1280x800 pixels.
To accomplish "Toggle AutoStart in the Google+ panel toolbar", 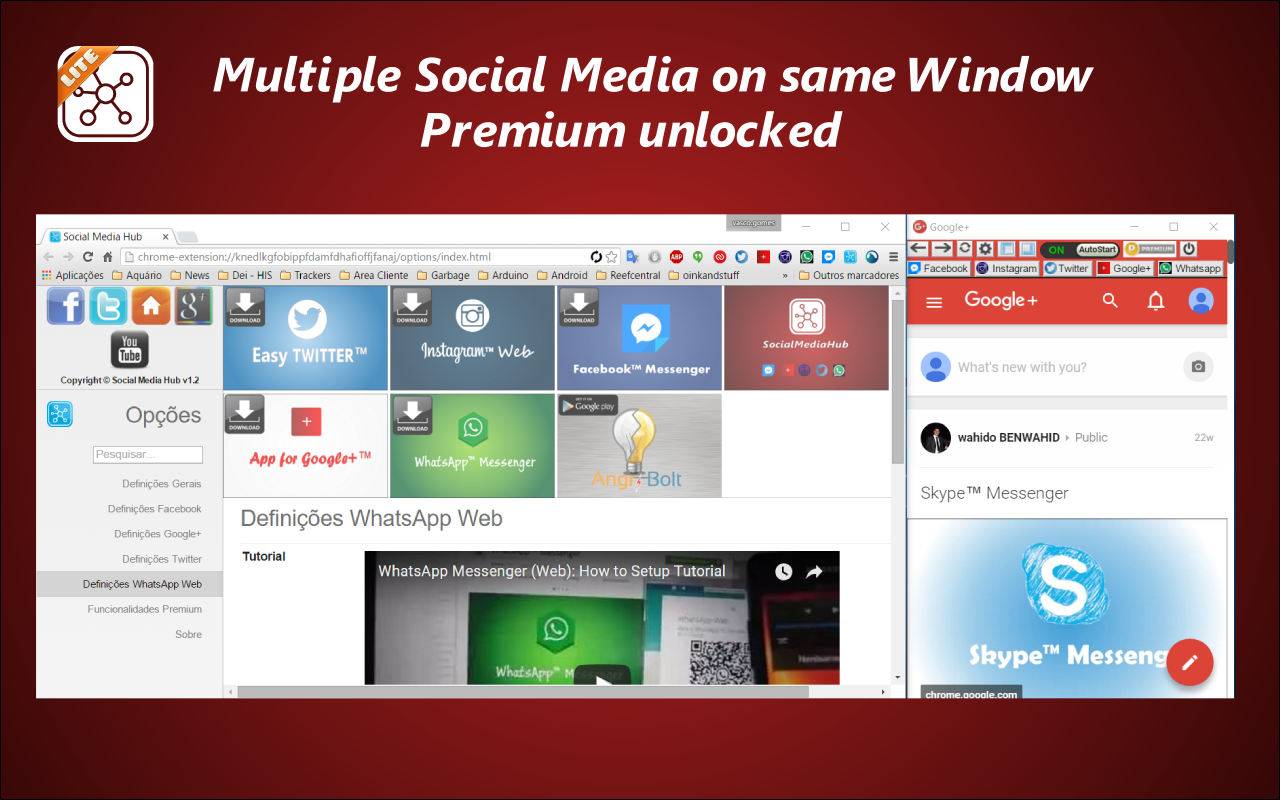I will pos(1097,249).
